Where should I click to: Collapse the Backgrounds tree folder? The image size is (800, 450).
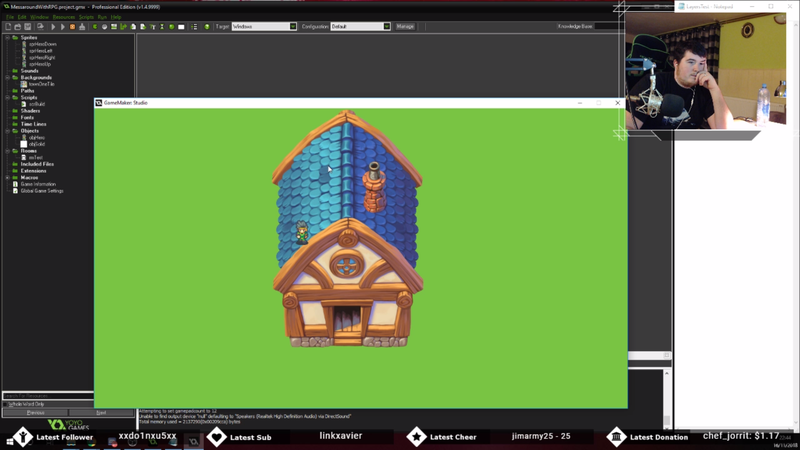point(7,78)
